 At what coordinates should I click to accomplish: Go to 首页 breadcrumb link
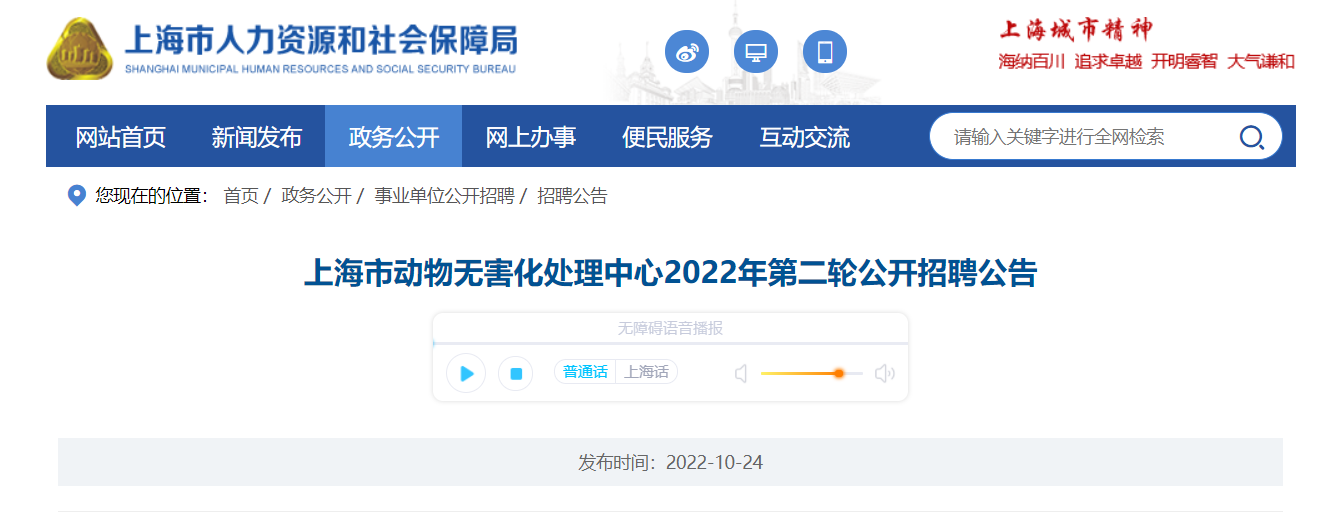(241, 196)
